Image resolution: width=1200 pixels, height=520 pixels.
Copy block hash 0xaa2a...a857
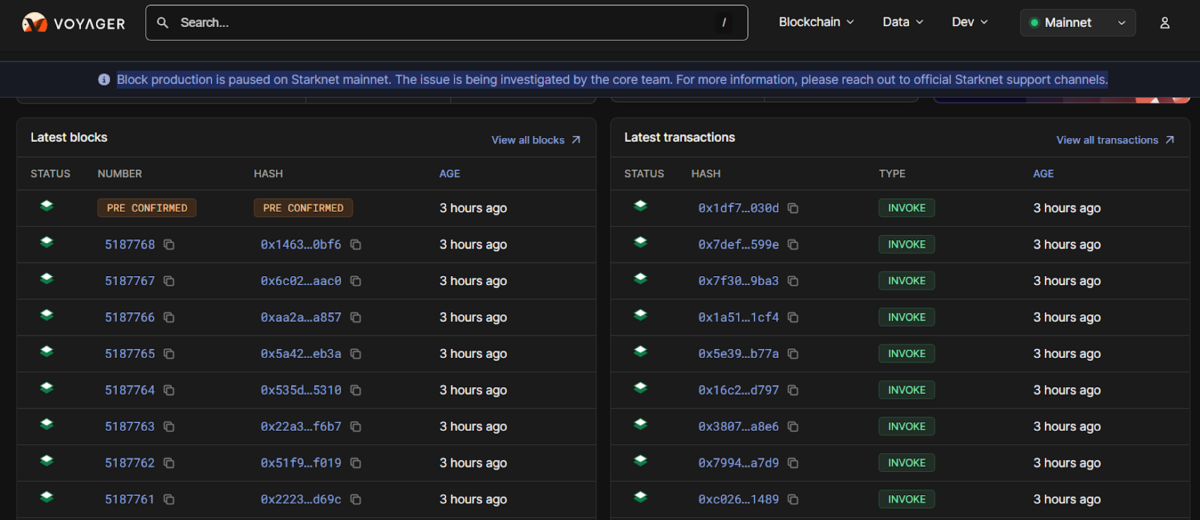pos(355,317)
